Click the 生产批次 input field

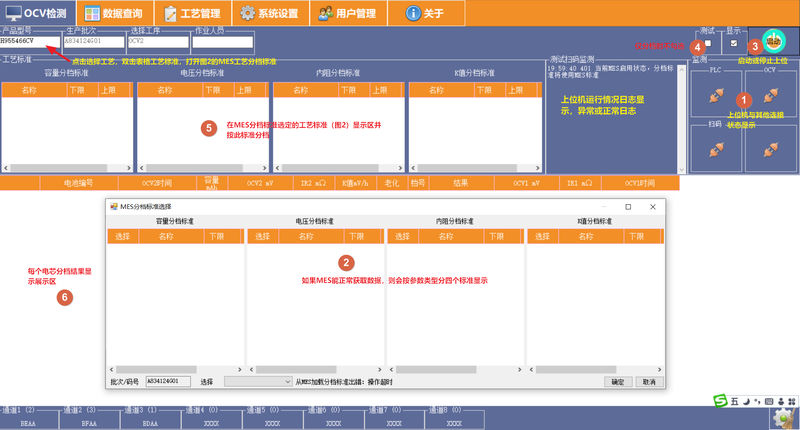tap(94, 41)
